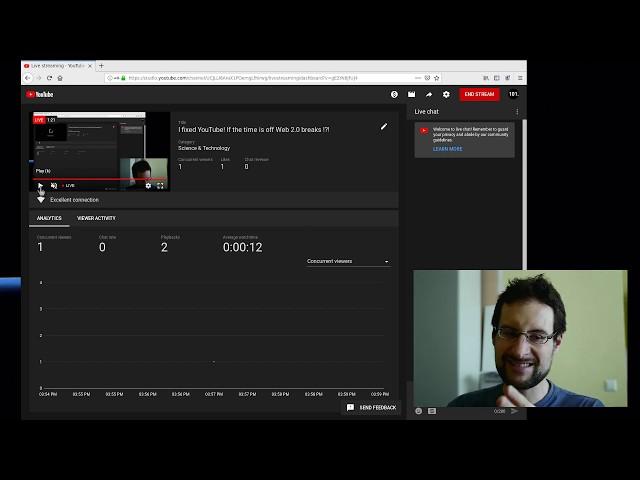Open stream settings gear in header
Viewport: 640px width, 480px height.
[x=446, y=94]
